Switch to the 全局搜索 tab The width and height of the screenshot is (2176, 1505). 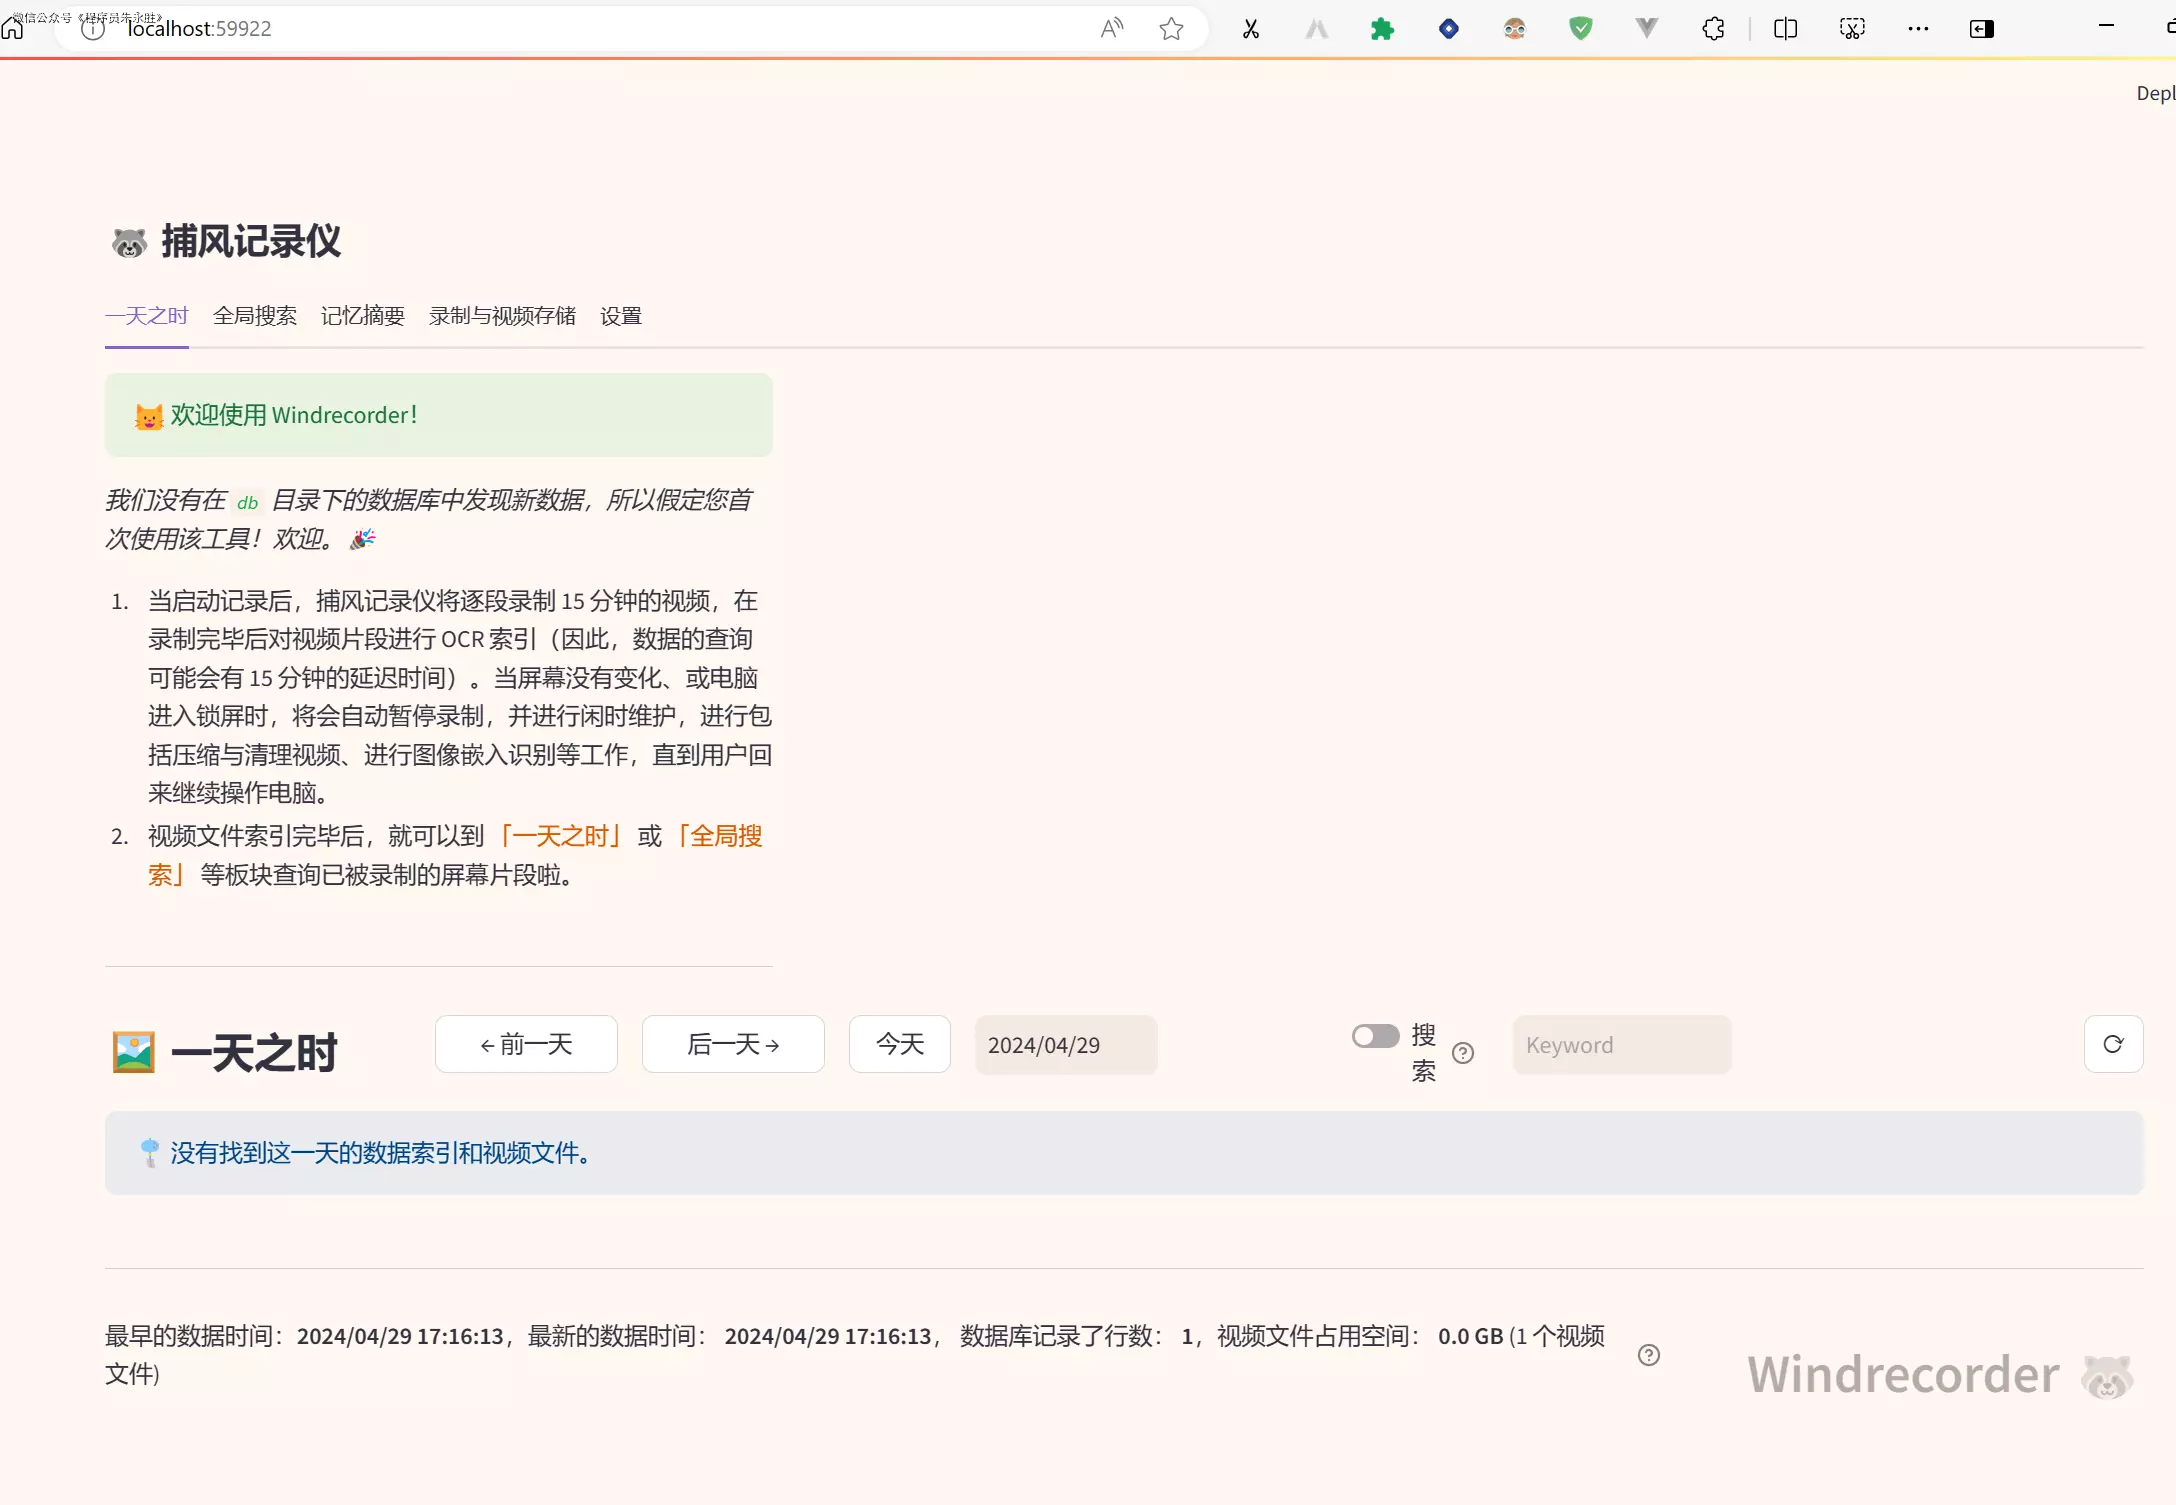(x=255, y=316)
